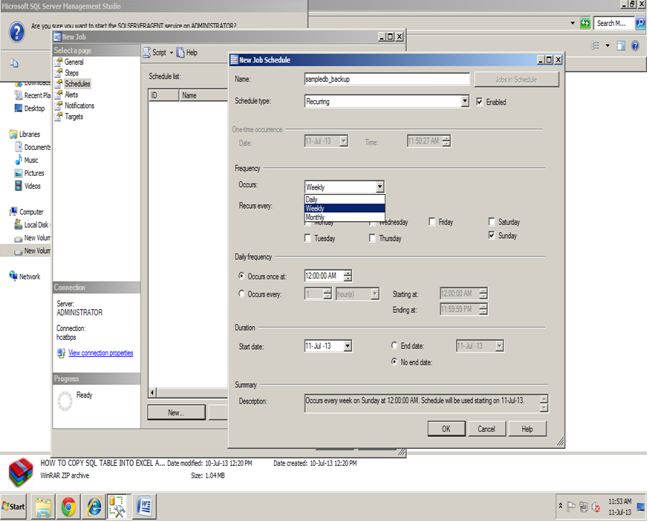Image resolution: width=650 pixels, height=522 pixels.
Task: Click the connection properties icon
Action: point(61,353)
